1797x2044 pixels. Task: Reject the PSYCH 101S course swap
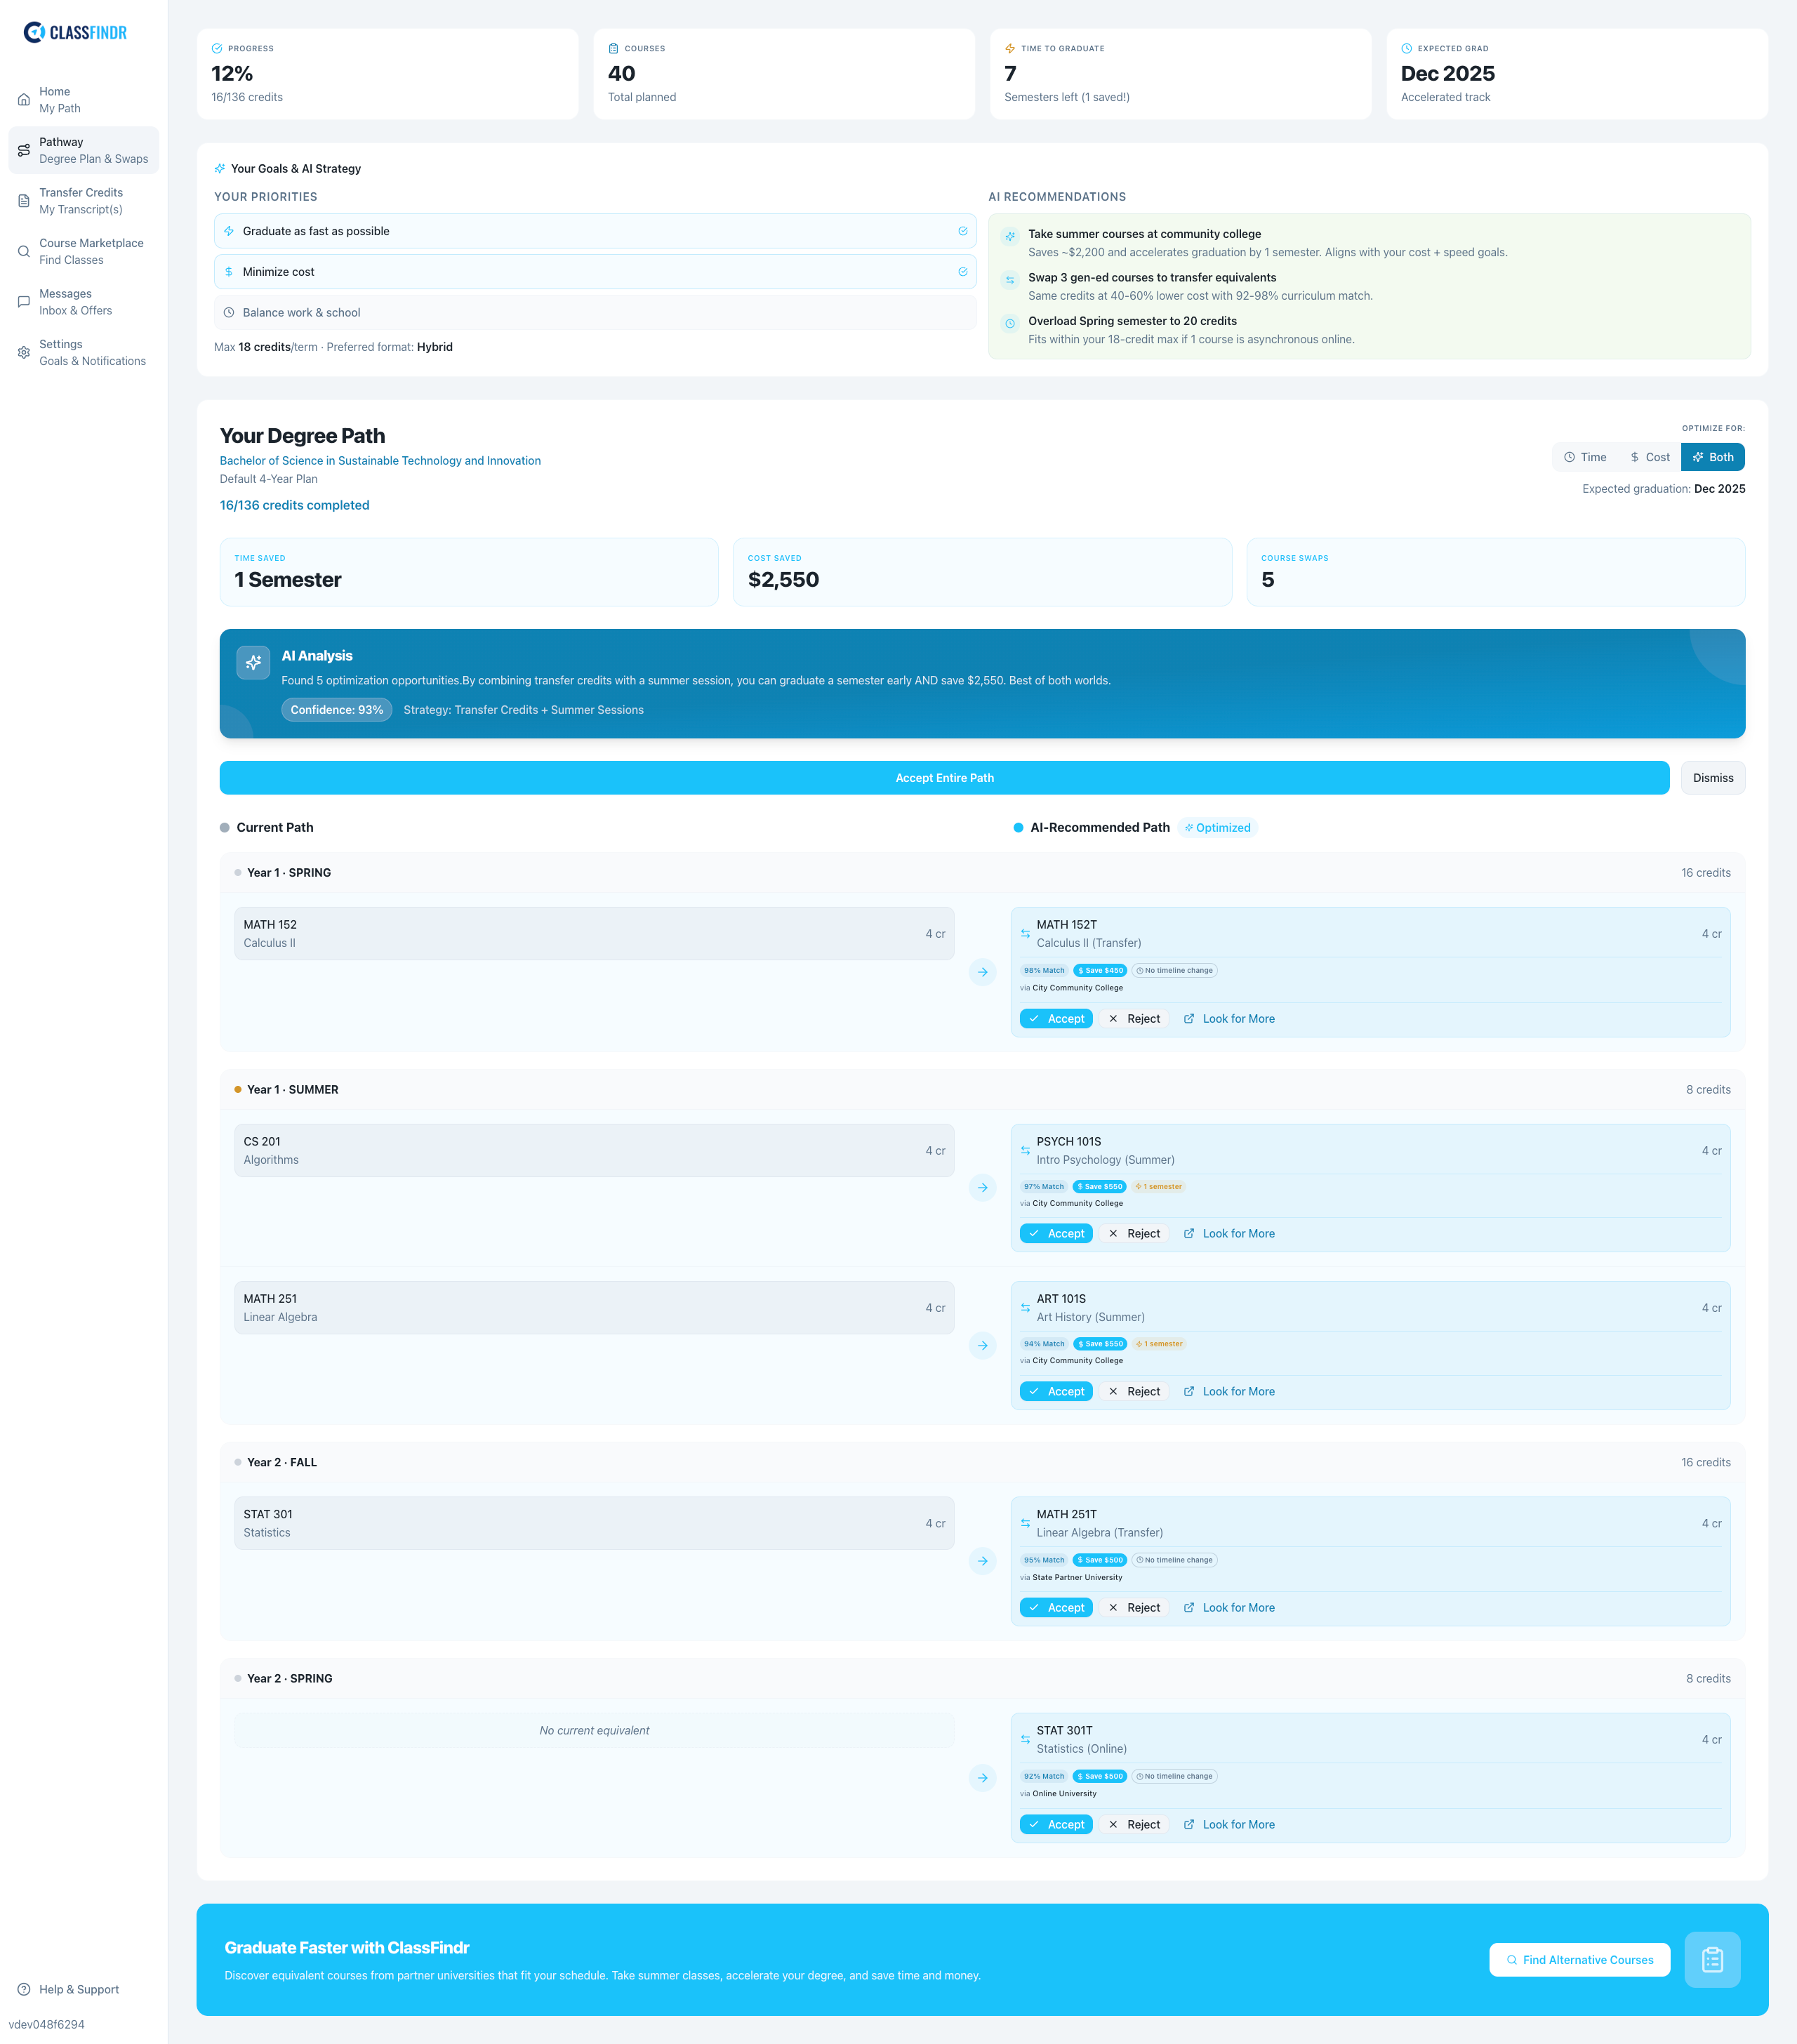[x=1134, y=1234]
